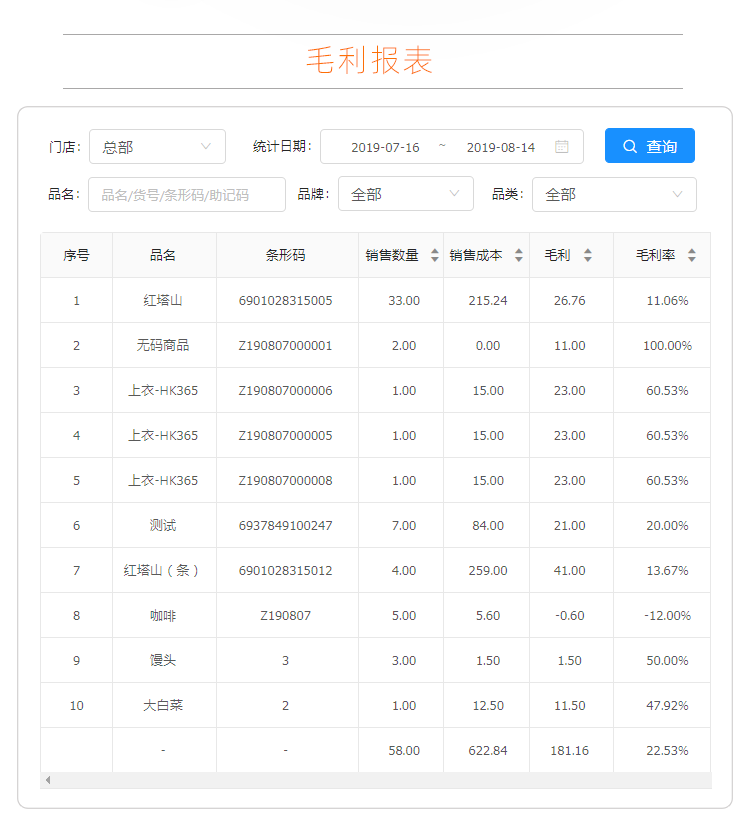This screenshot has height=837, width=750.
Task: Click barcode 6937849100247
Action: click(286, 525)
